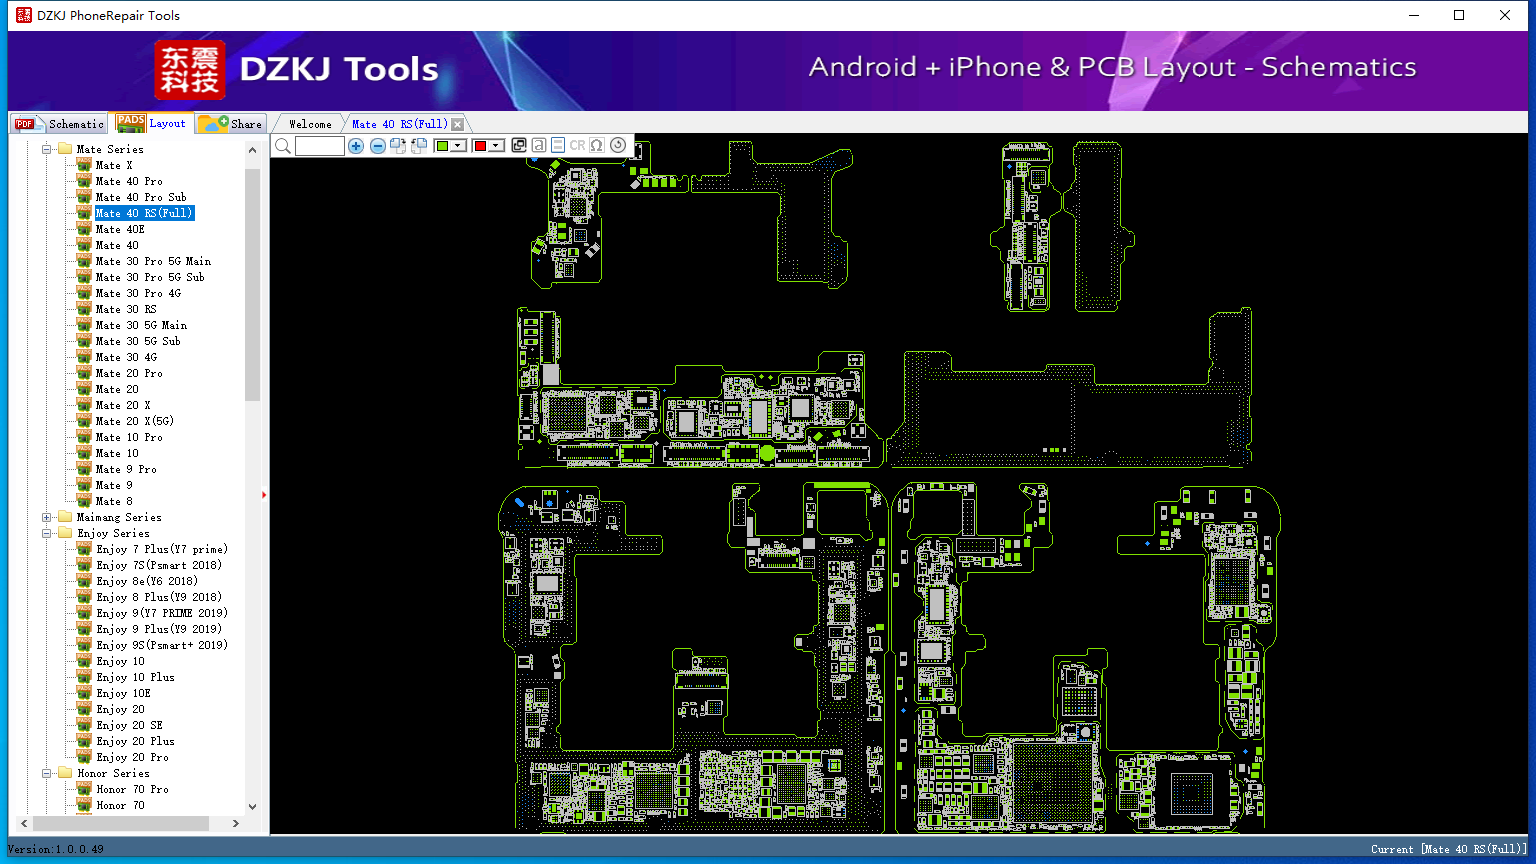Open Enjoy 9S(Psmart+ 2019) layout
The height and width of the screenshot is (864, 1536).
pos(162,645)
